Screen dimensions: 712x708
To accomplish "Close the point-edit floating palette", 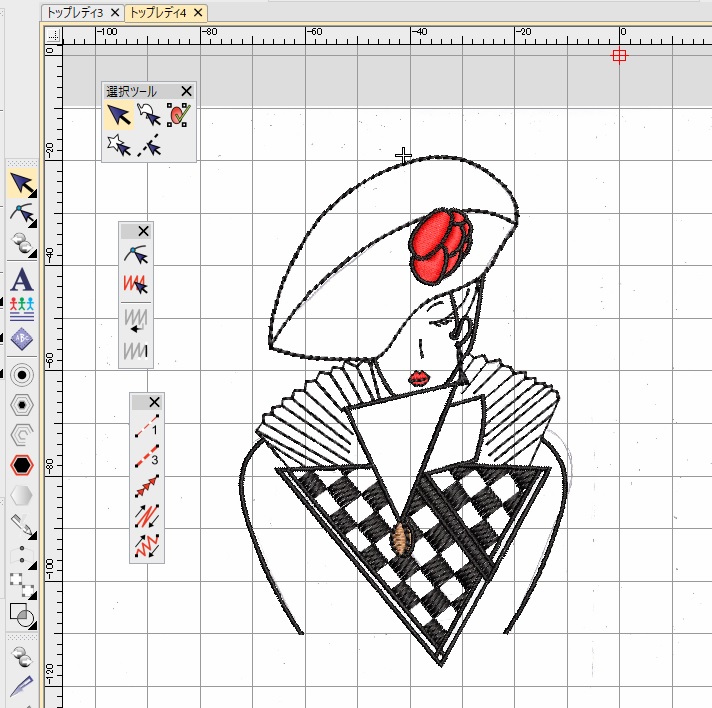I will 143,231.
